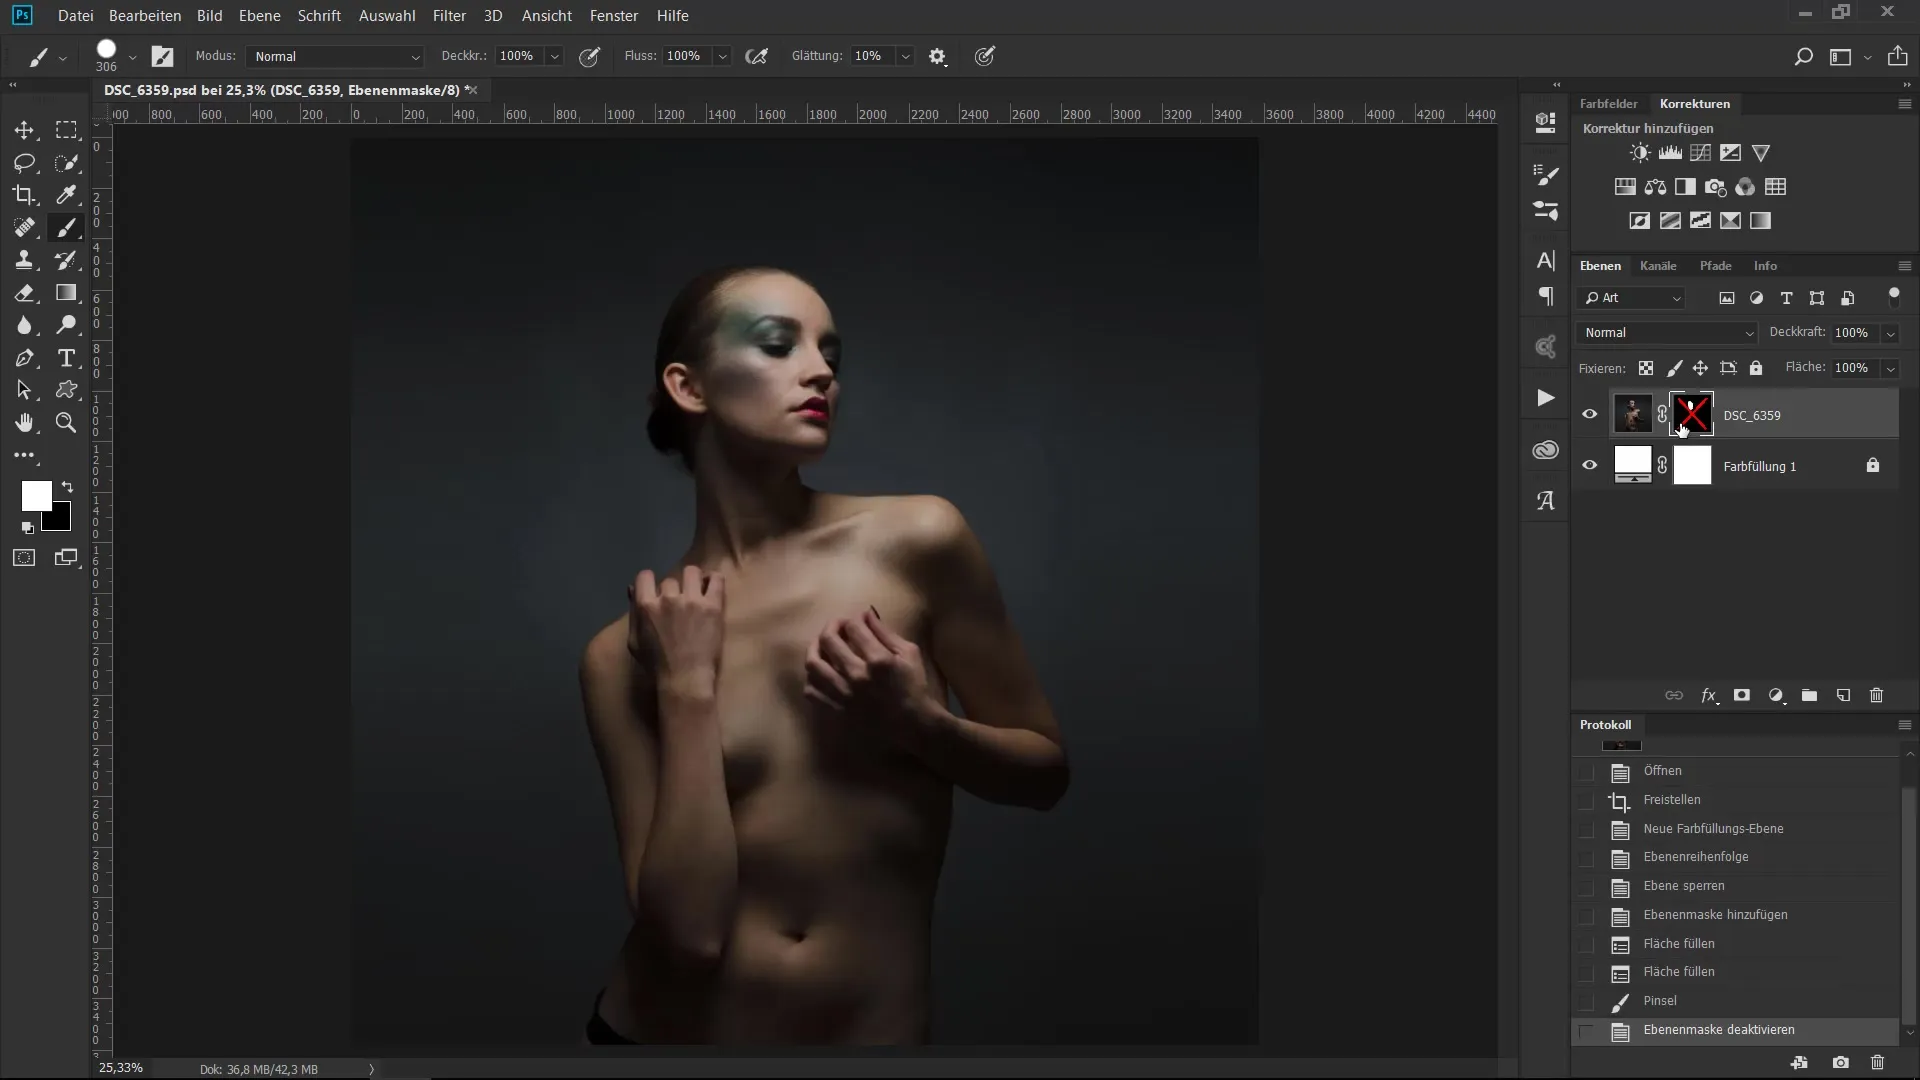The image size is (1920, 1080).
Task: Toggle layer filtering switch
Action: (x=1893, y=296)
